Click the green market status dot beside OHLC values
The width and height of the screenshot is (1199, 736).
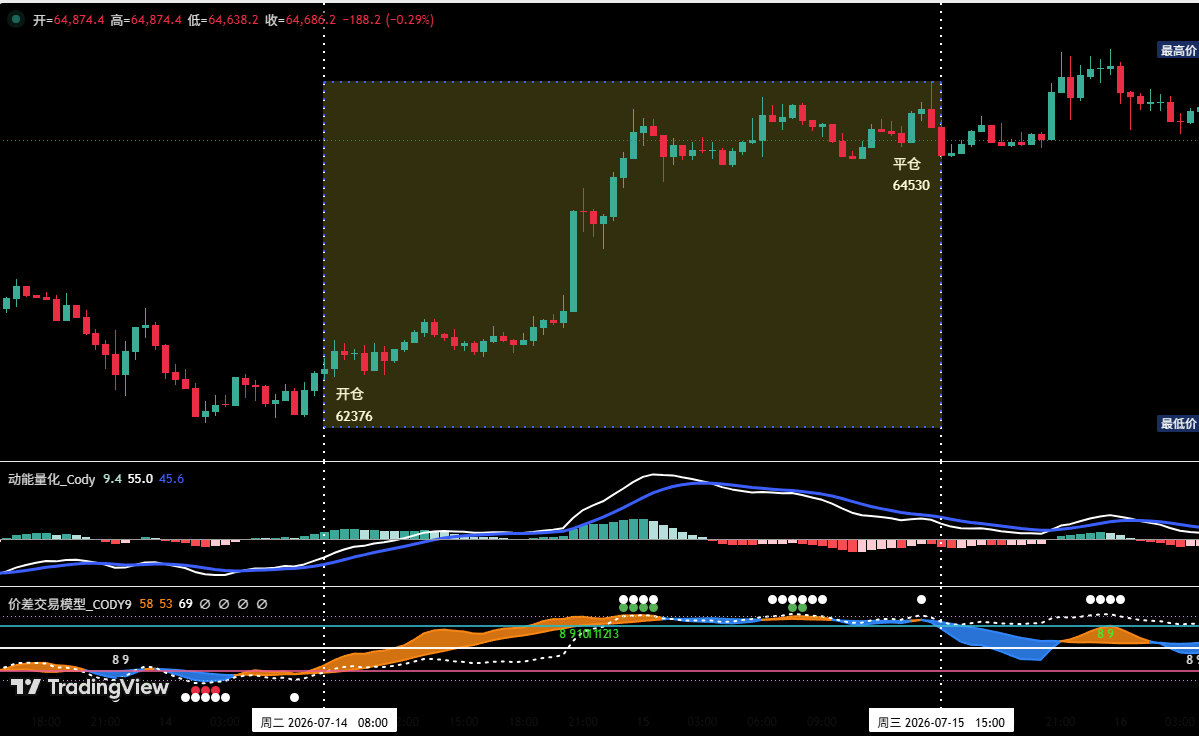point(15,20)
